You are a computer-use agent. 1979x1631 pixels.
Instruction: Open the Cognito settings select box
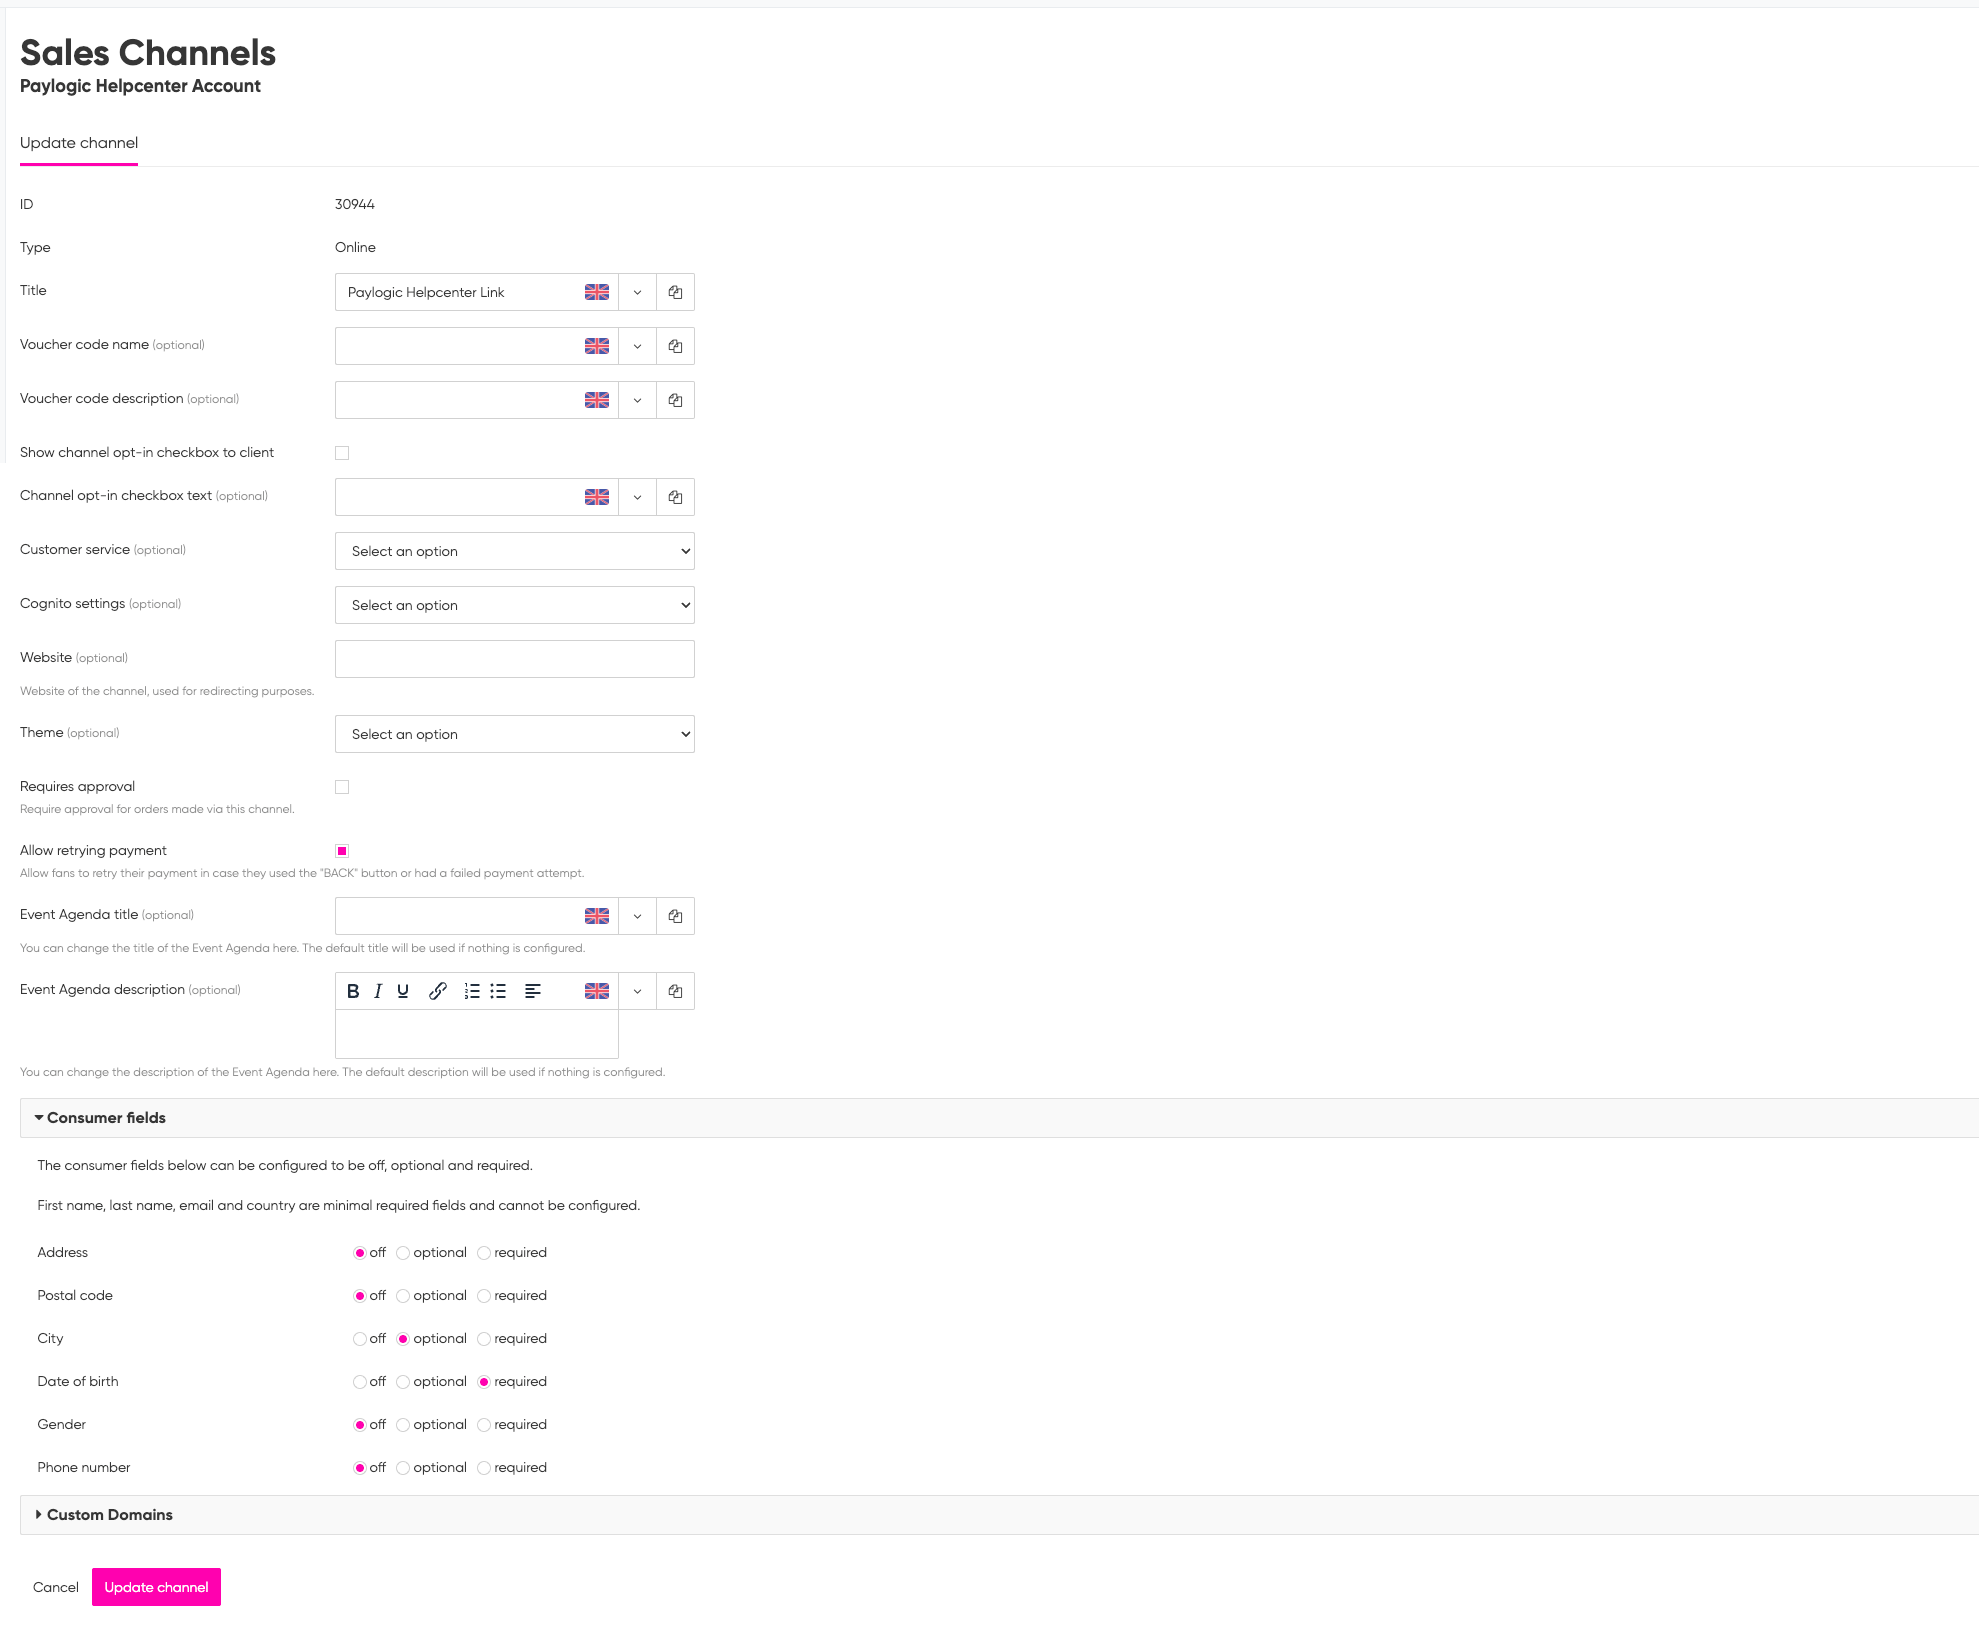click(515, 605)
